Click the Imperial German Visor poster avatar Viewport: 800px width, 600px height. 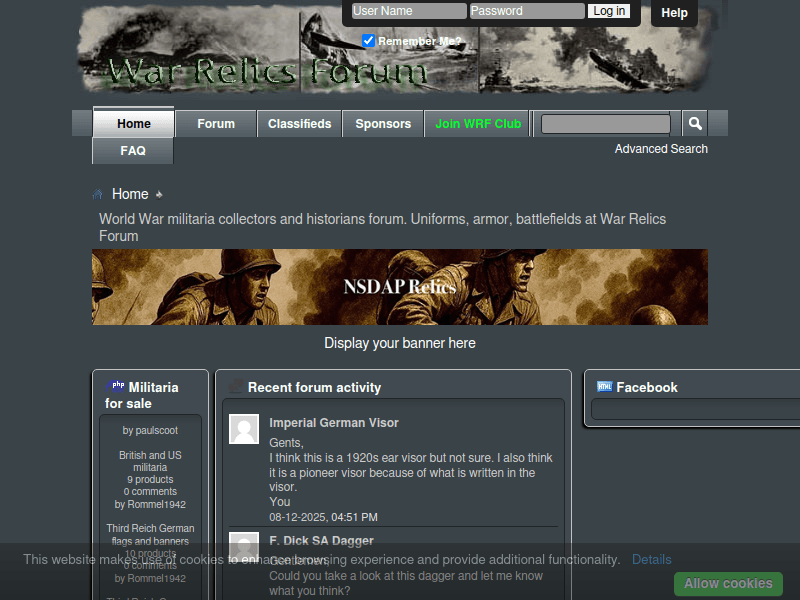click(x=244, y=429)
